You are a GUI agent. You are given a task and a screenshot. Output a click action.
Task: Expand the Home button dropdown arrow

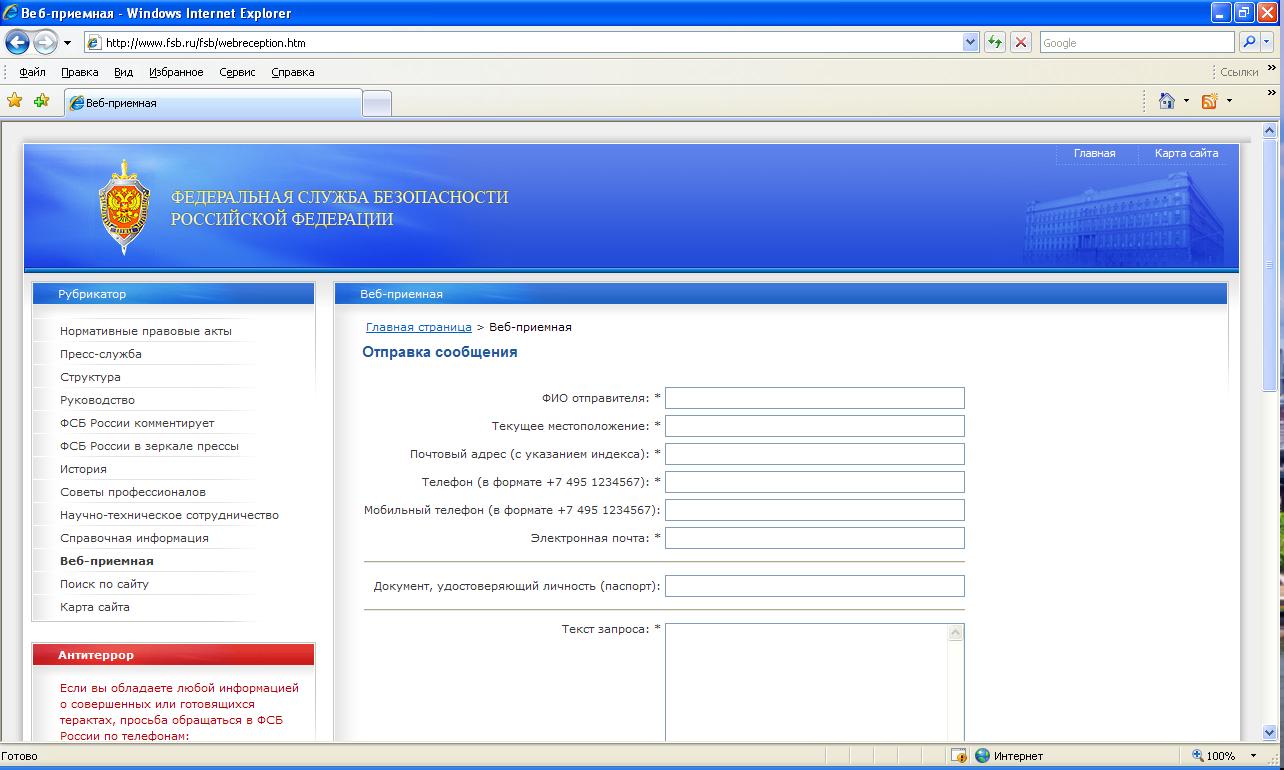1187,101
